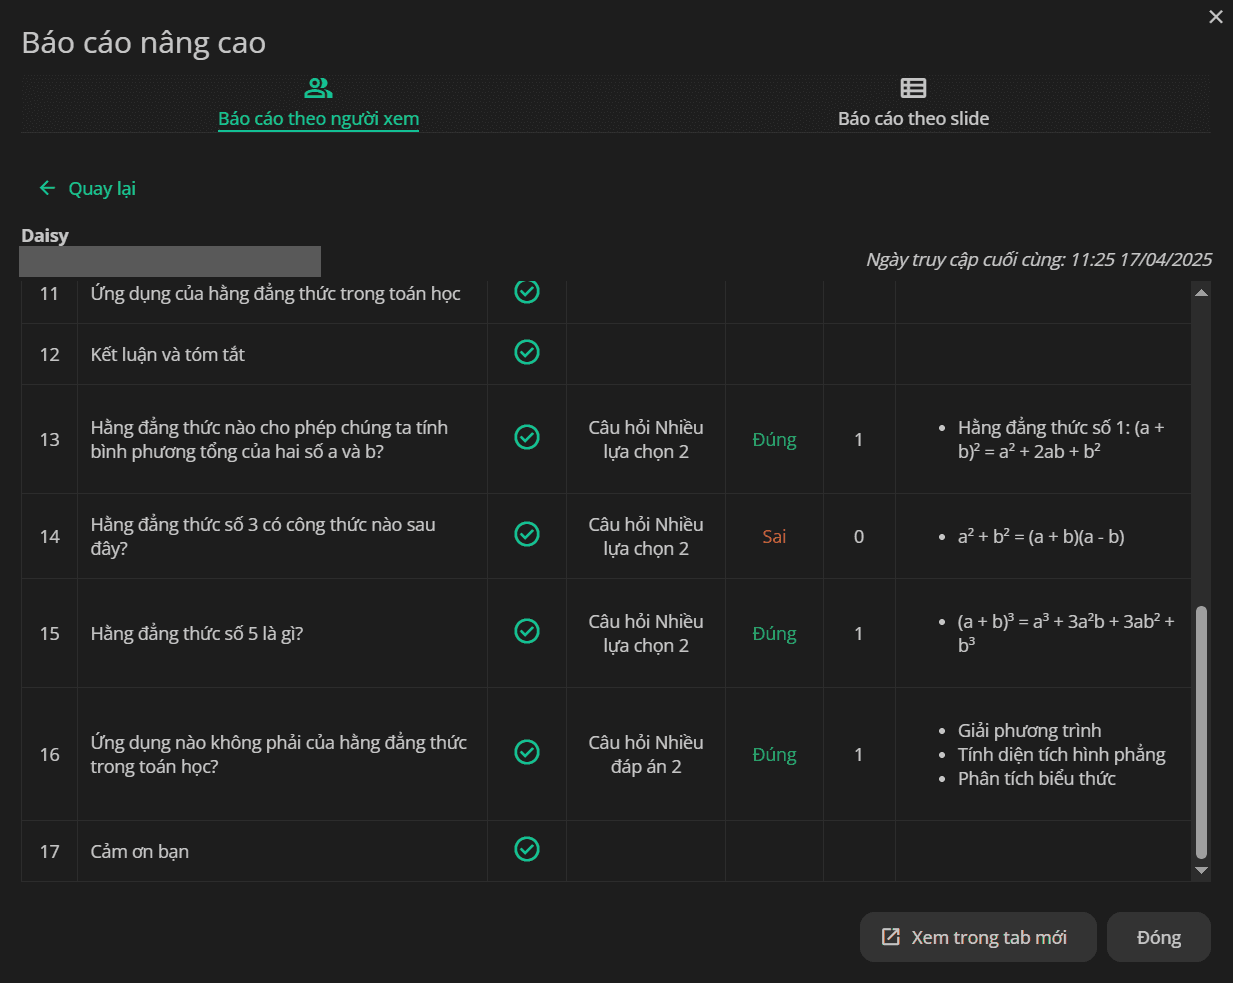Select 'Hằng đẳng thức số 5 là gì?'
The image size is (1233, 983).
(197, 633)
